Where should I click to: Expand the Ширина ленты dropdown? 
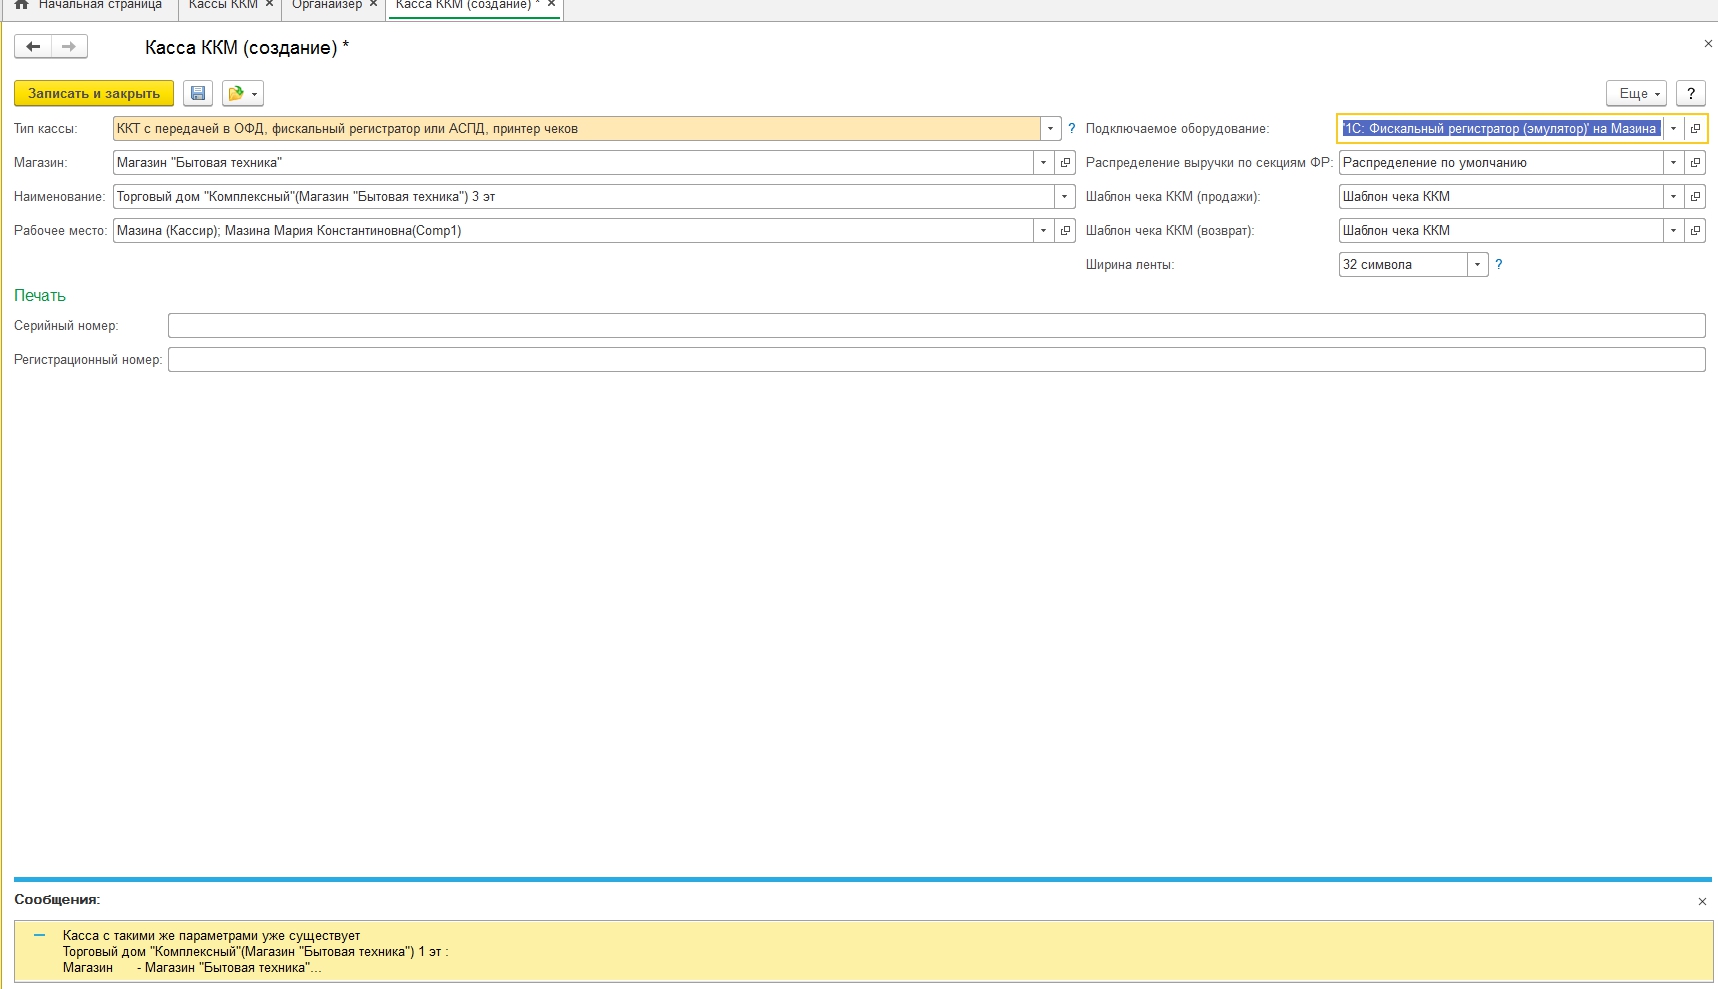coord(1477,264)
